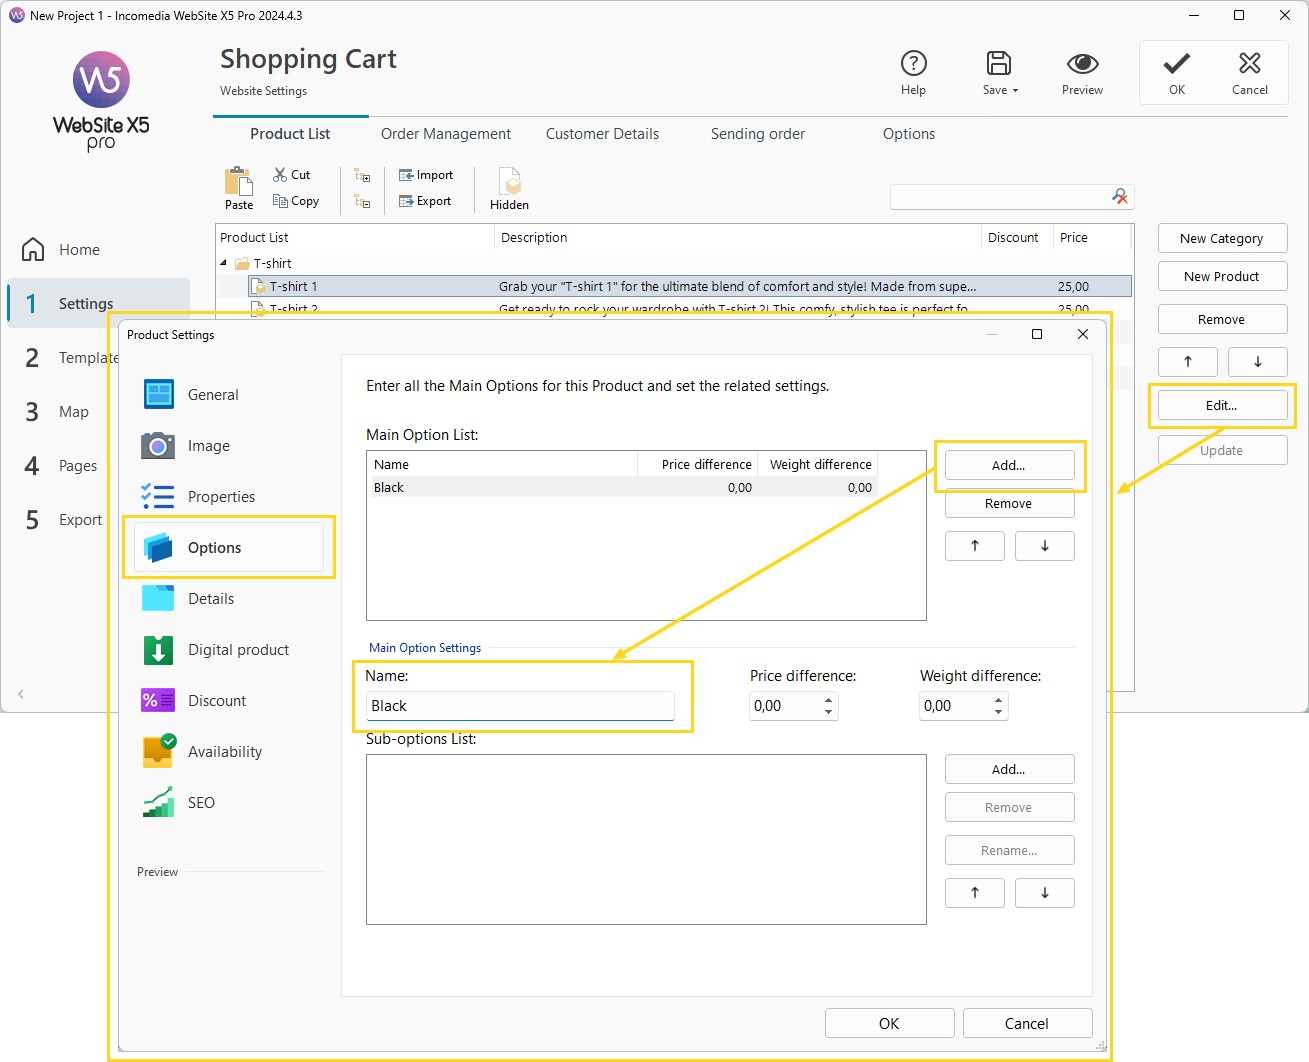
Task: Click the search clear magnifier icon
Action: click(x=1120, y=197)
